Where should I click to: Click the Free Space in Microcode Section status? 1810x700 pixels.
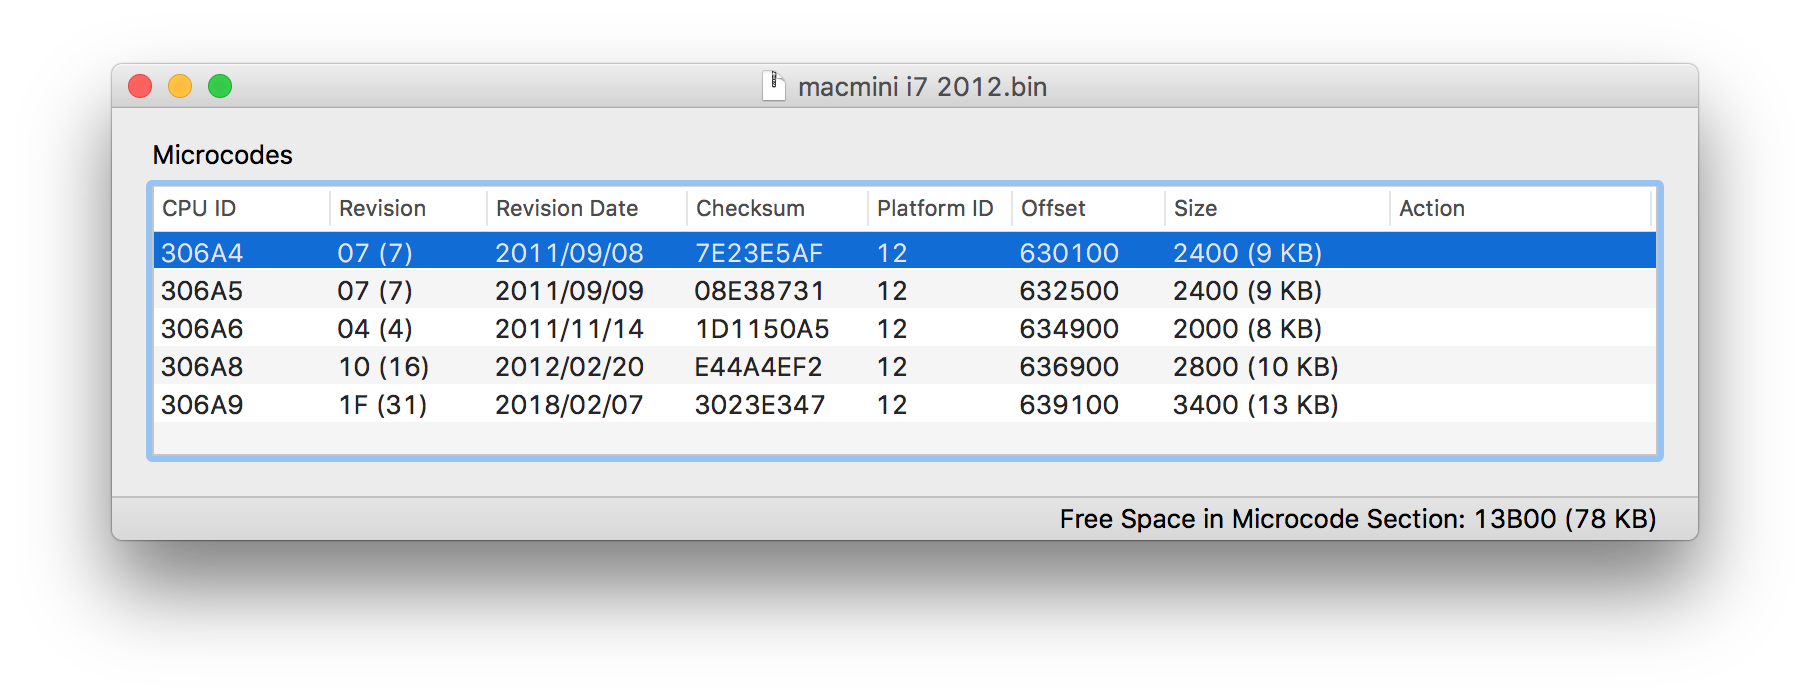click(x=1358, y=519)
